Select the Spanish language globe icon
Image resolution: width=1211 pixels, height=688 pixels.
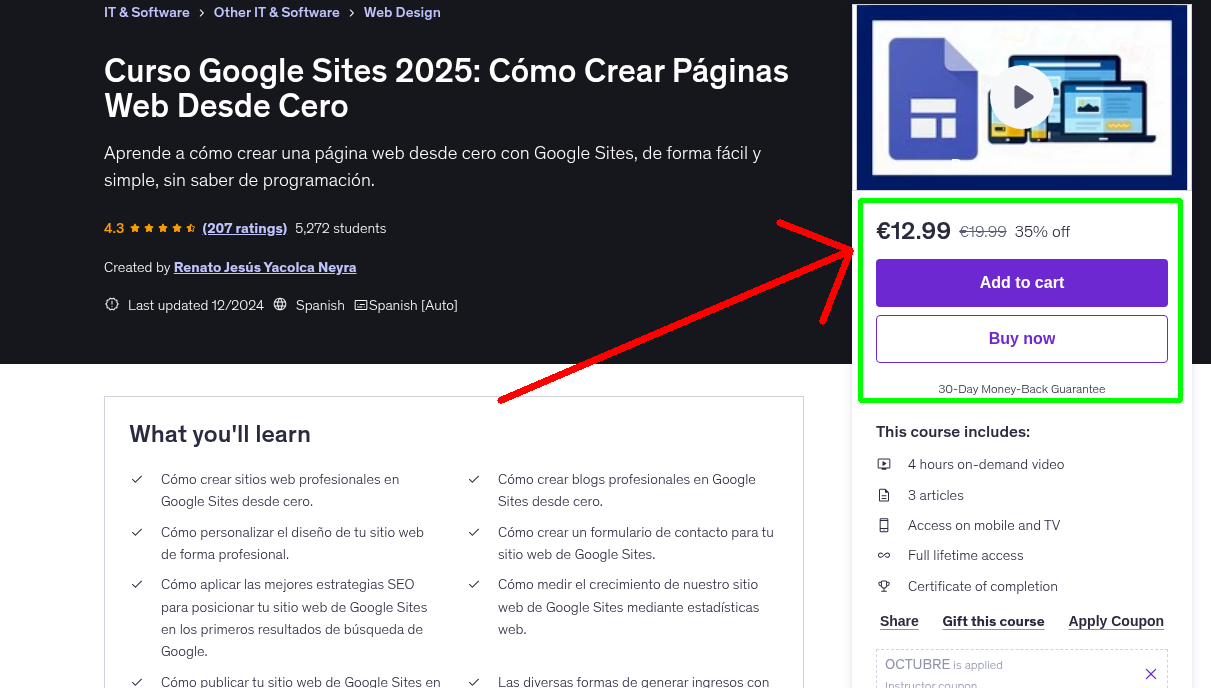[279, 304]
